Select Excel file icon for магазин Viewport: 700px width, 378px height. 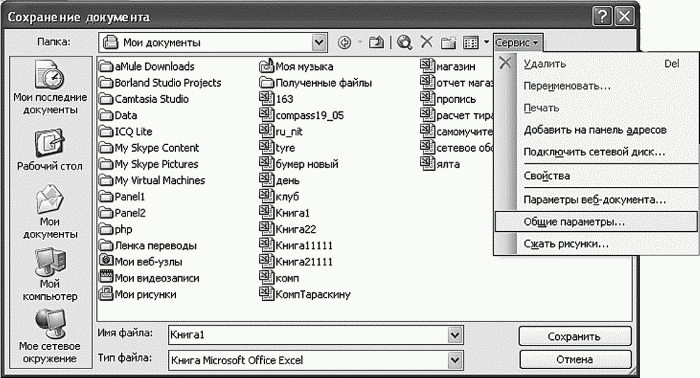click(427, 66)
